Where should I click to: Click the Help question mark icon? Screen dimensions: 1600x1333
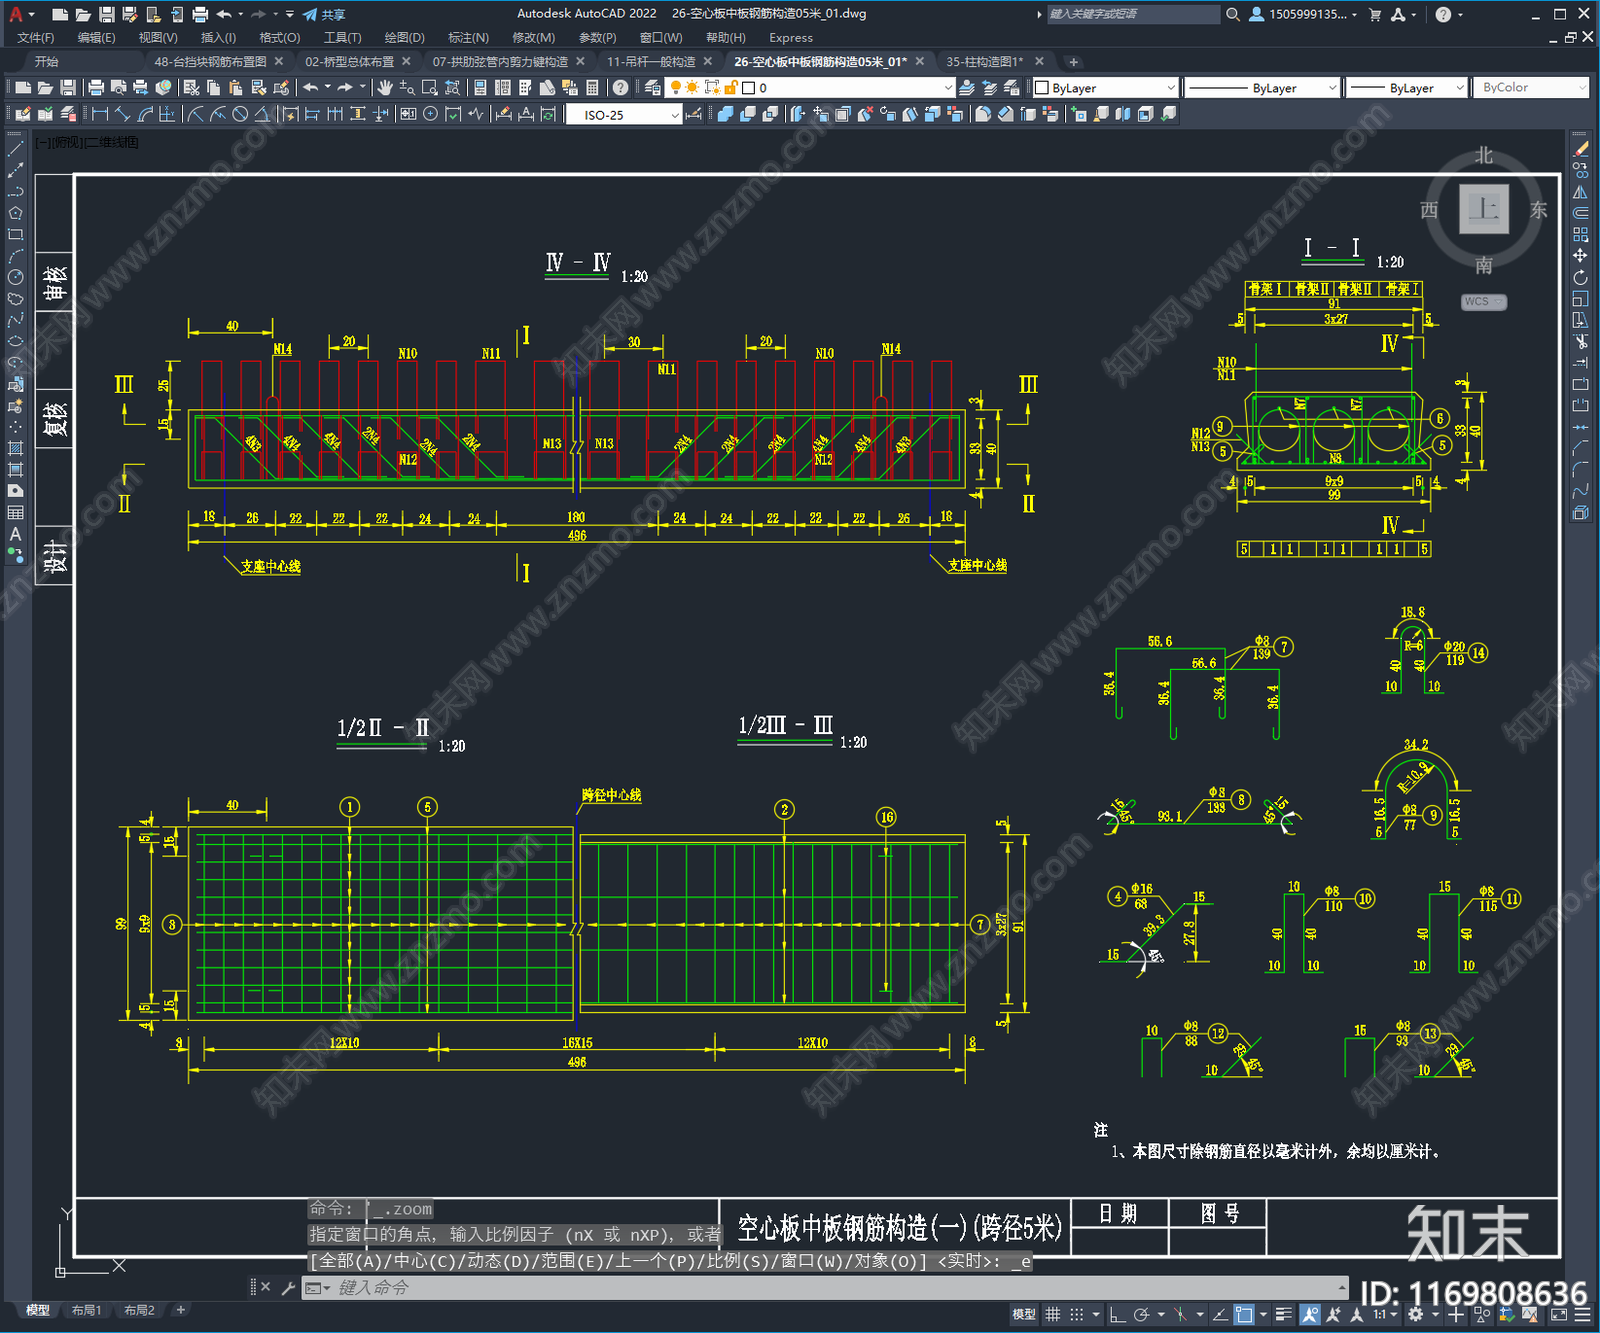tap(620, 88)
